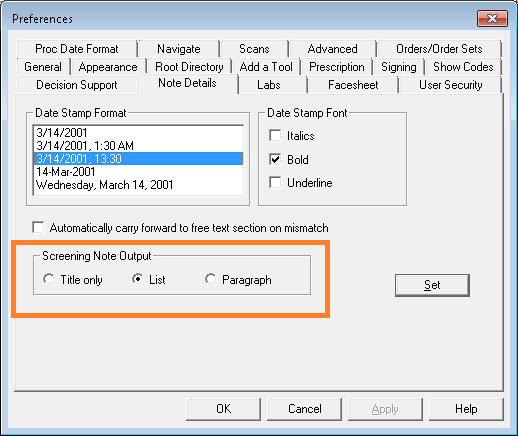Image resolution: width=518 pixels, height=436 pixels.
Task: Enable the Underline checkbox
Action: click(275, 183)
